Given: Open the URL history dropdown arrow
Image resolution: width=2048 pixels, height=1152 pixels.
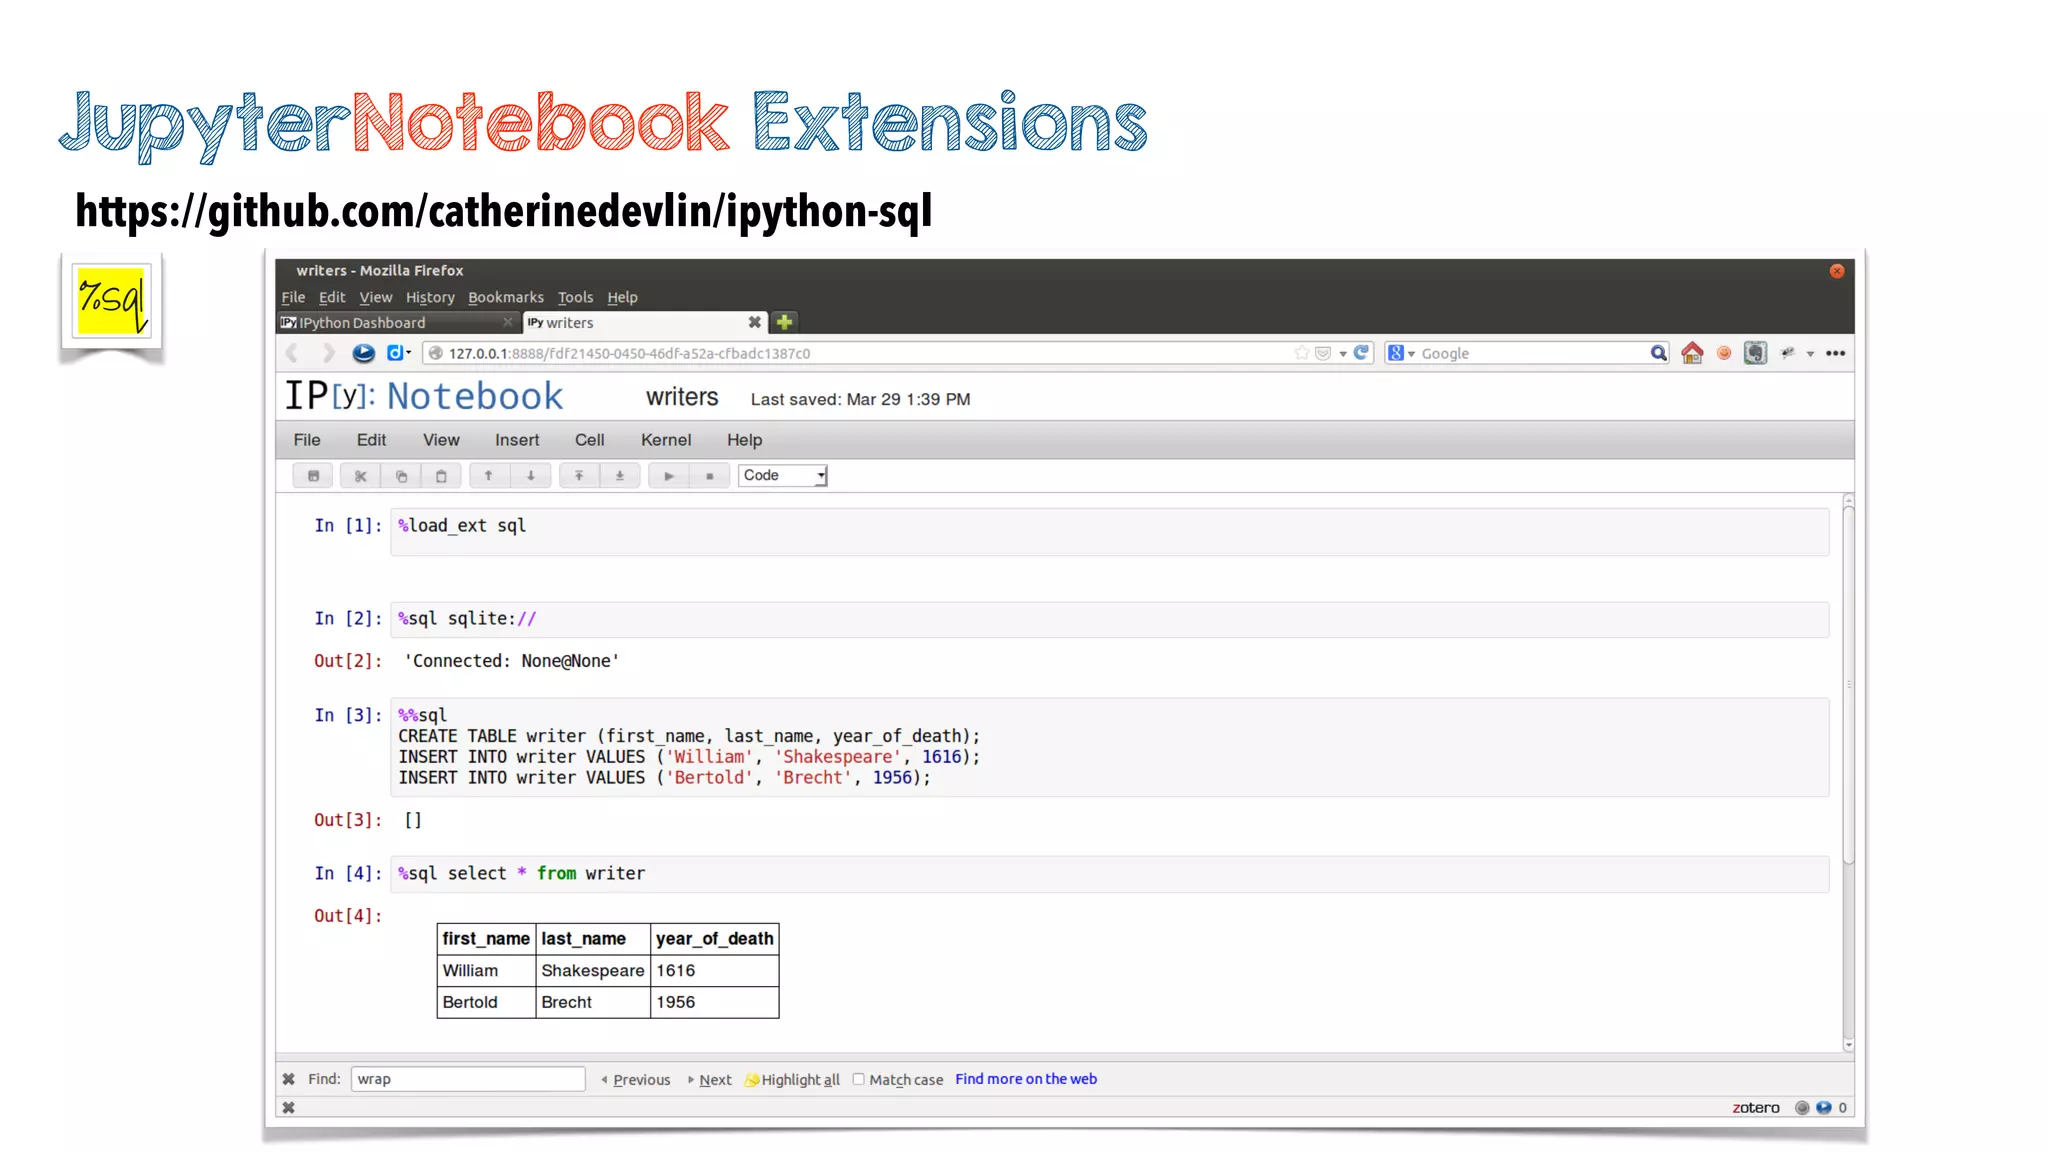Looking at the screenshot, I should [1343, 353].
